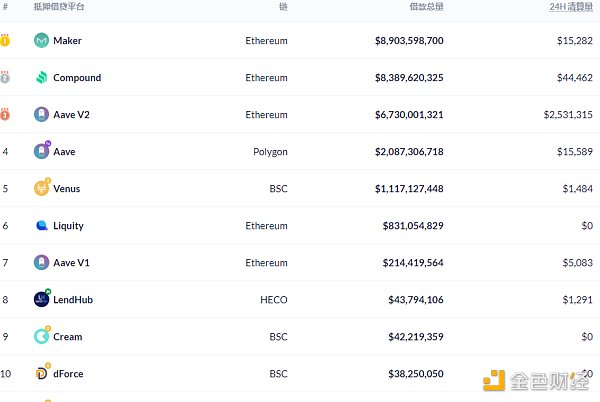Click the total borrowed column header

tap(426, 7)
